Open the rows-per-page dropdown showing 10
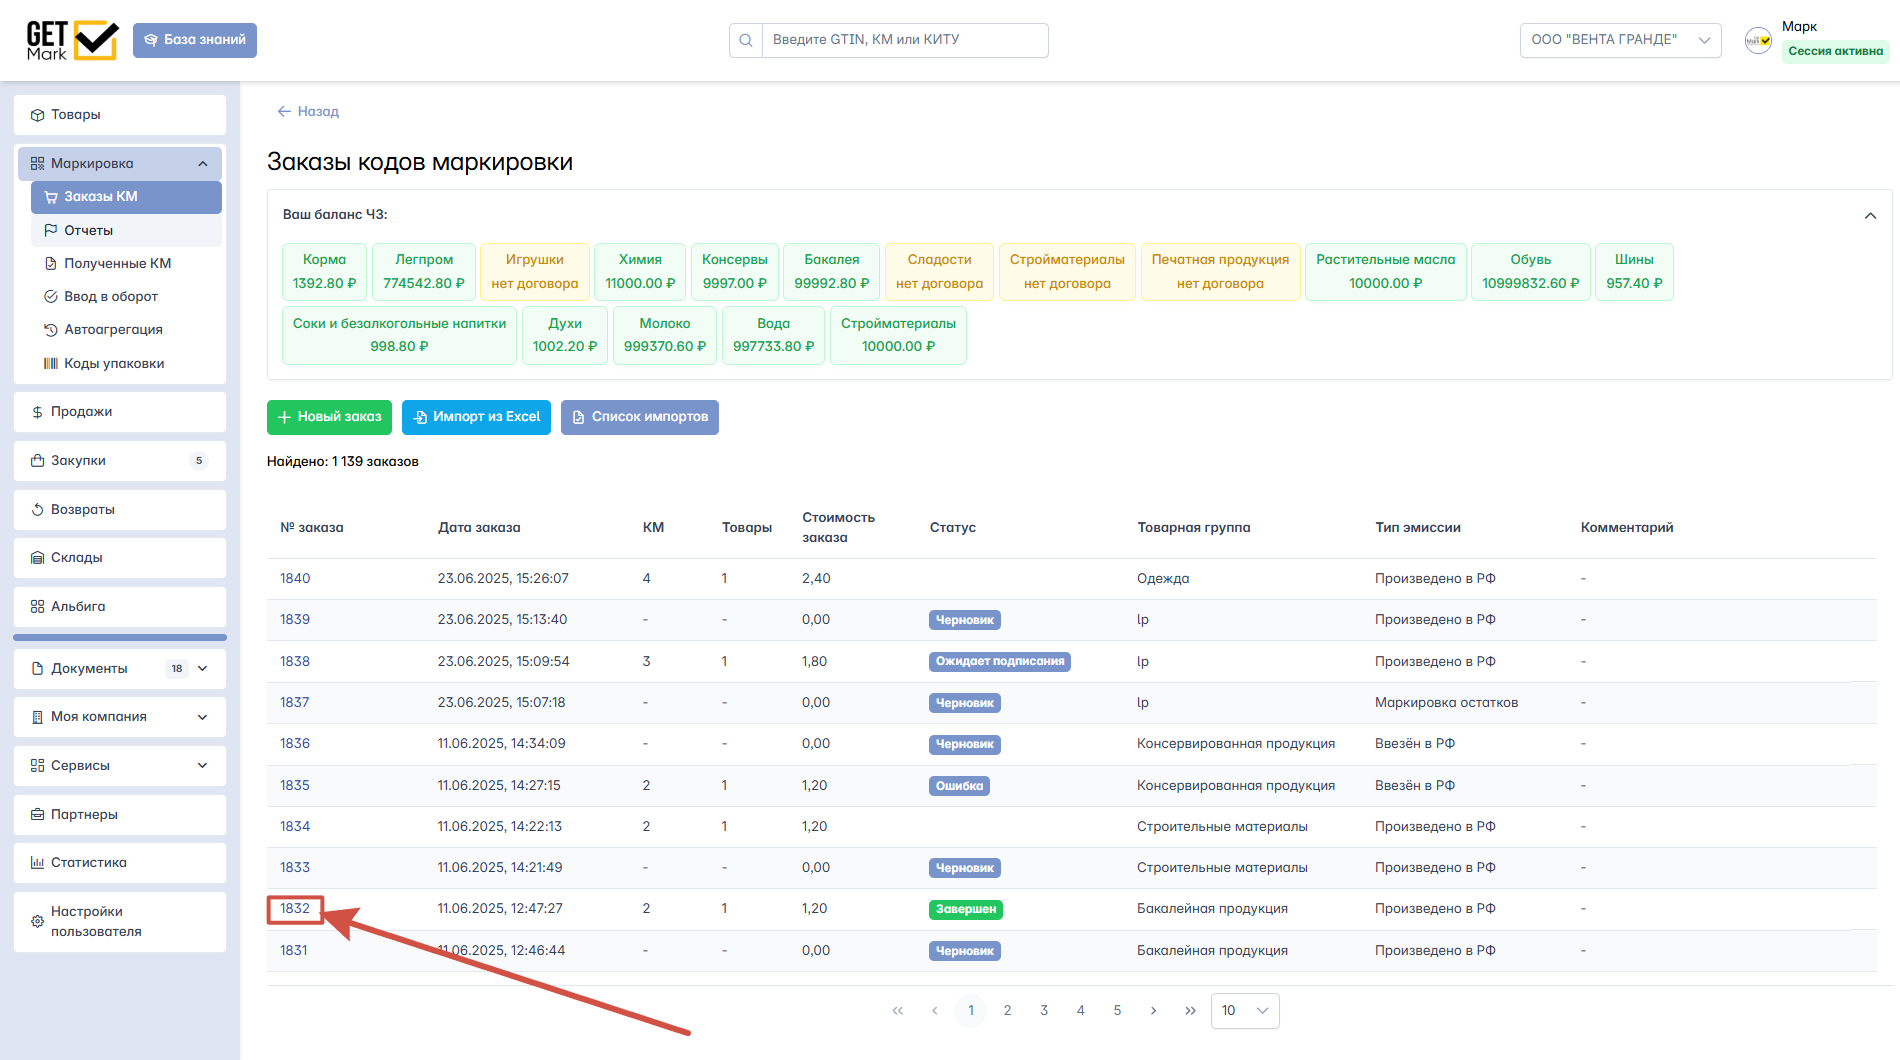The height and width of the screenshot is (1060, 1900). (1244, 1010)
